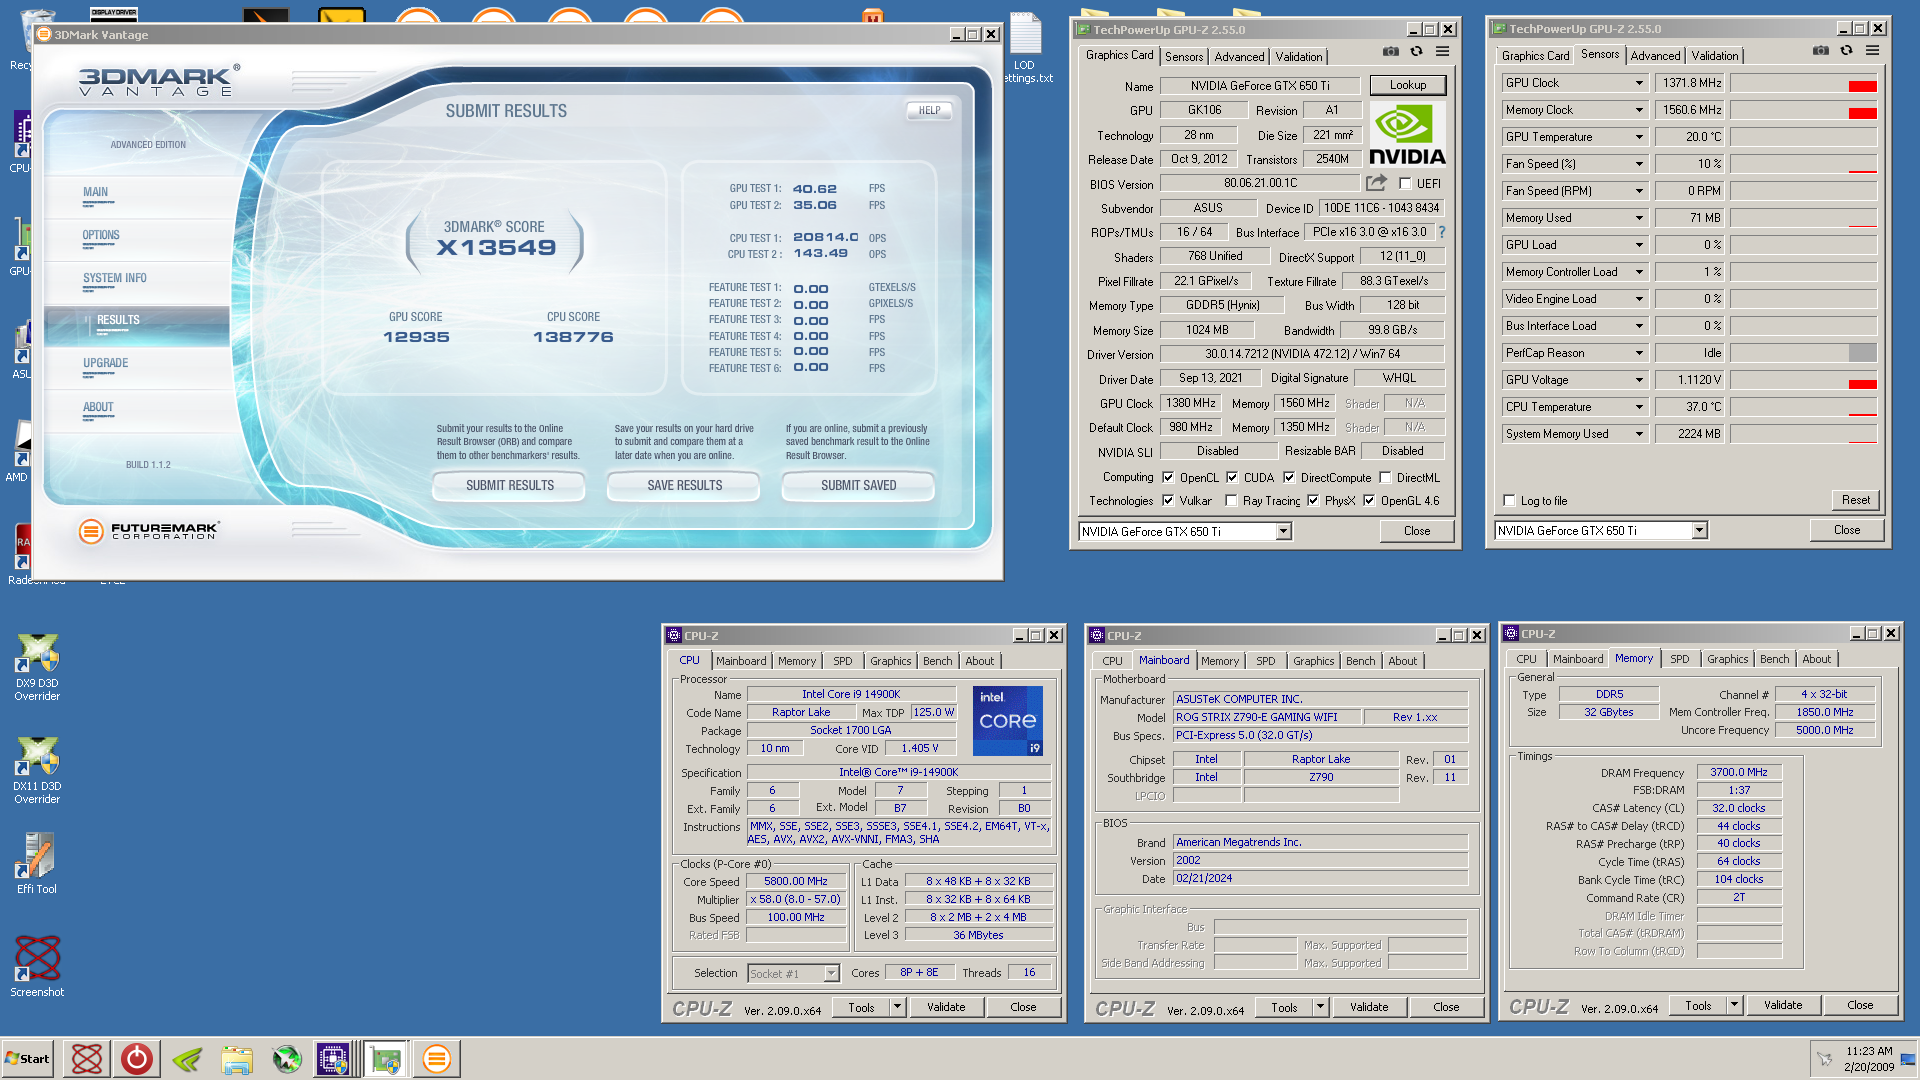Click the CPU-Z chip icon in the taskbar
The image size is (1920, 1080).
click(333, 1058)
